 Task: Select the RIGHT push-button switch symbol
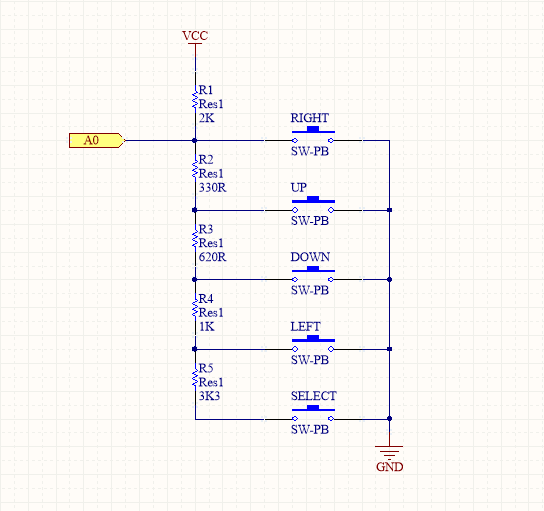313,135
